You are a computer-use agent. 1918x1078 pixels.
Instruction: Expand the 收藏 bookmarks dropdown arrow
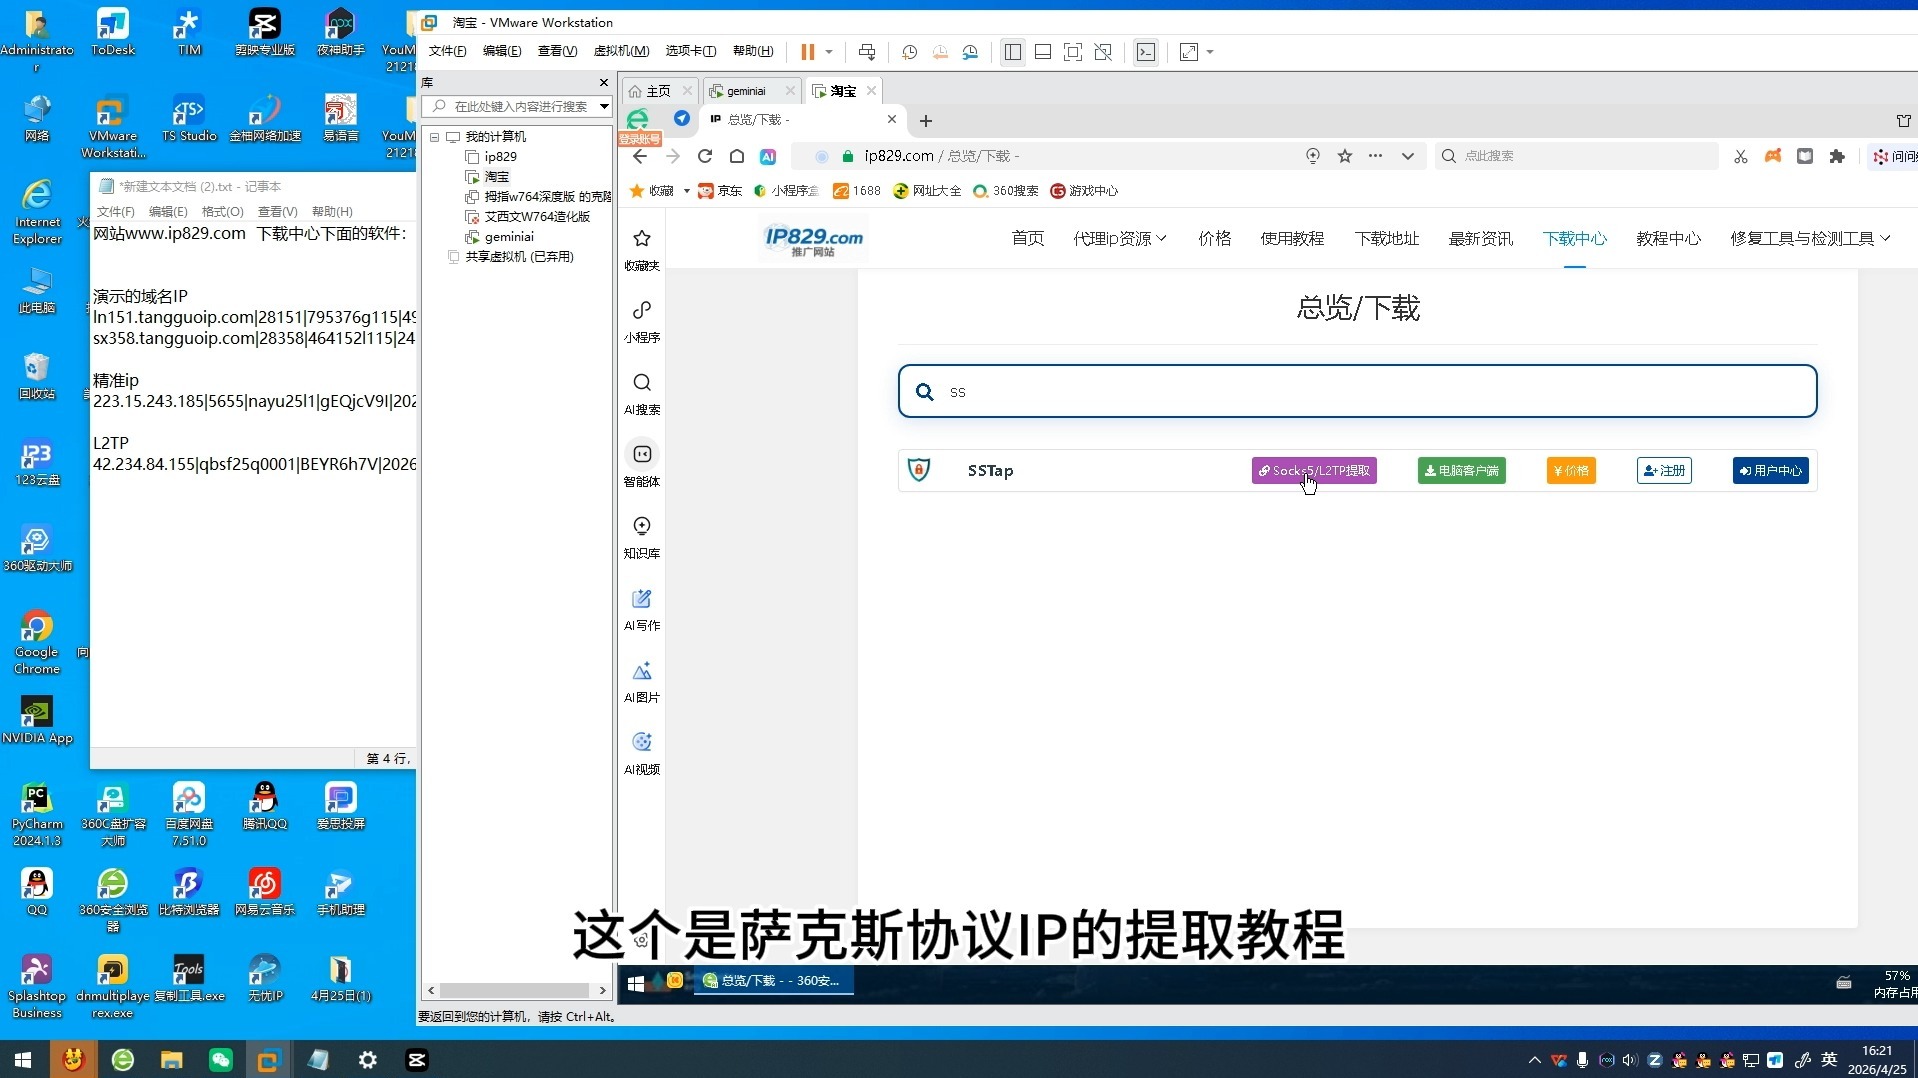point(687,191)
